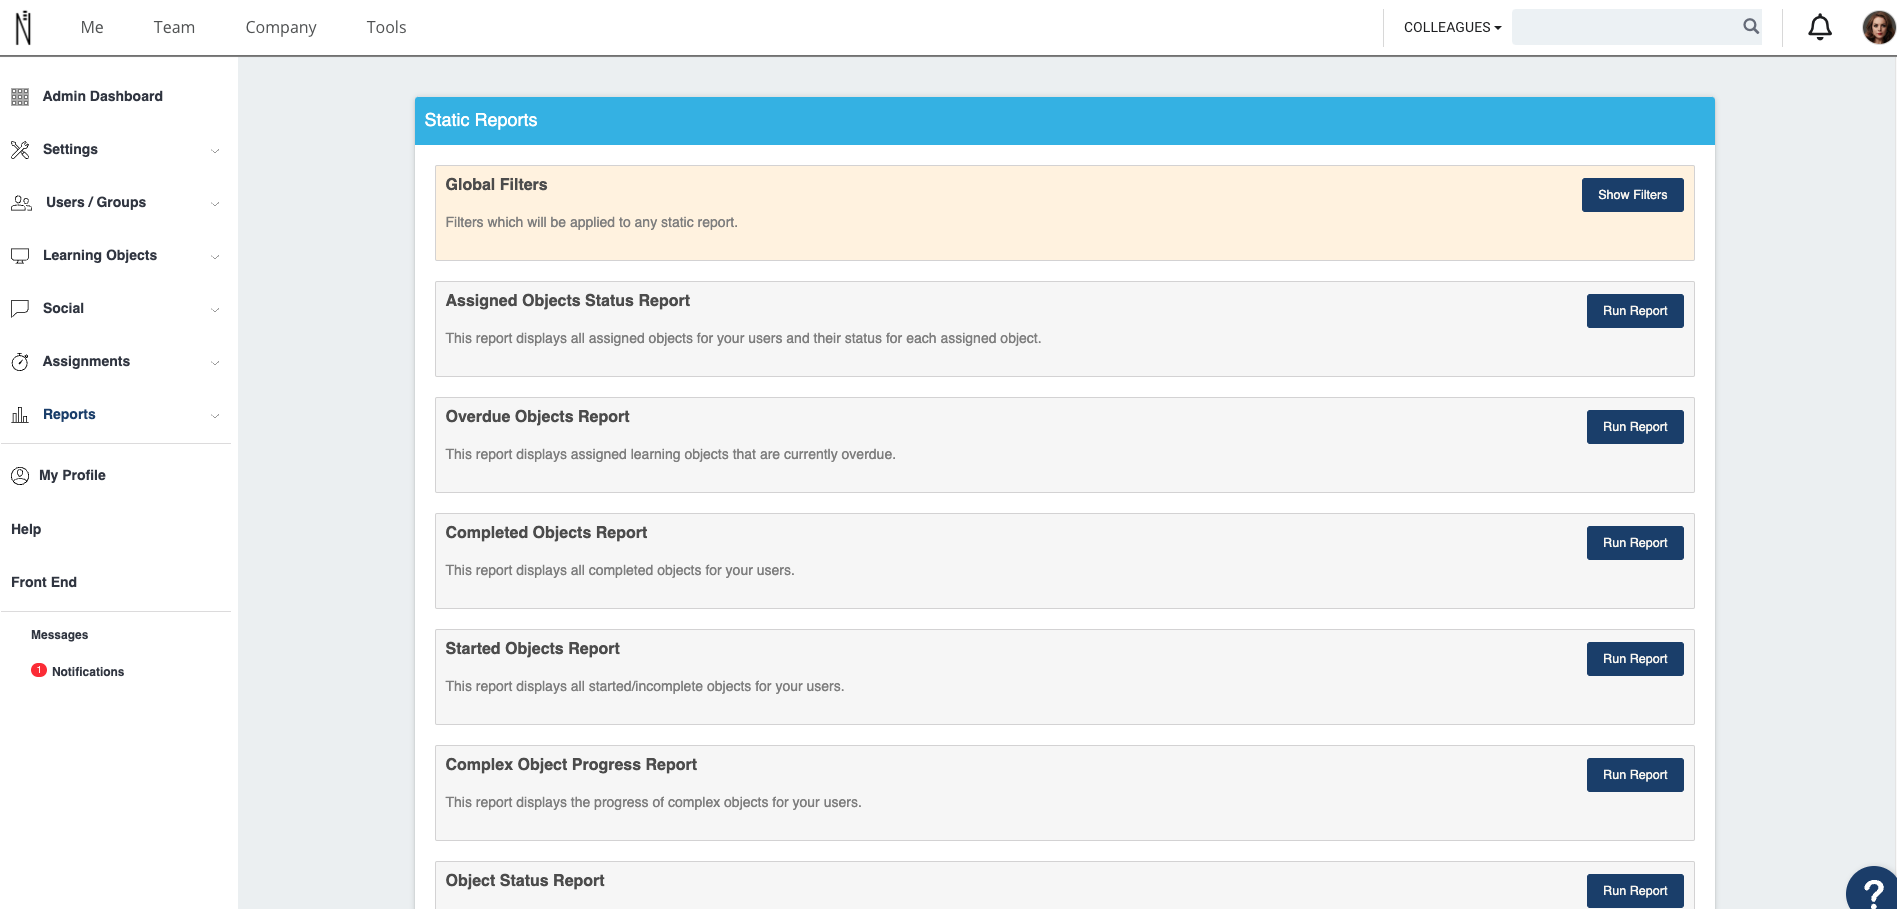Expand the Learning Objects chevron

215,256
